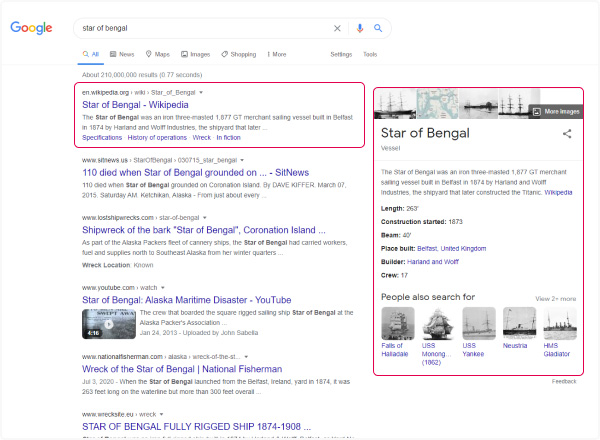Share the Star of Bengal knowledge panel
600x440 pixels.
pos(567,134)
